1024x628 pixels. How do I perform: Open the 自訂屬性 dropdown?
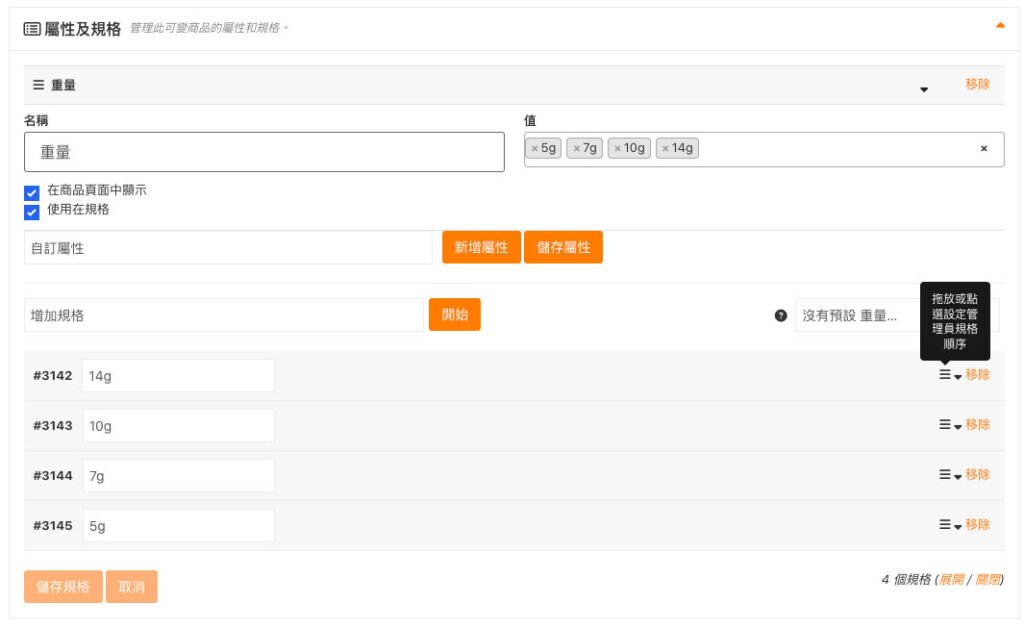pyautogui.click(x=228, y=248)
